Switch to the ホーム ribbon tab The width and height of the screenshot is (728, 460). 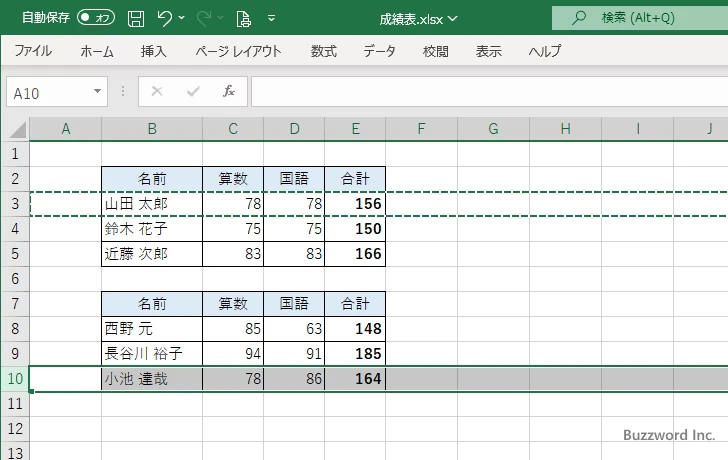97,51
